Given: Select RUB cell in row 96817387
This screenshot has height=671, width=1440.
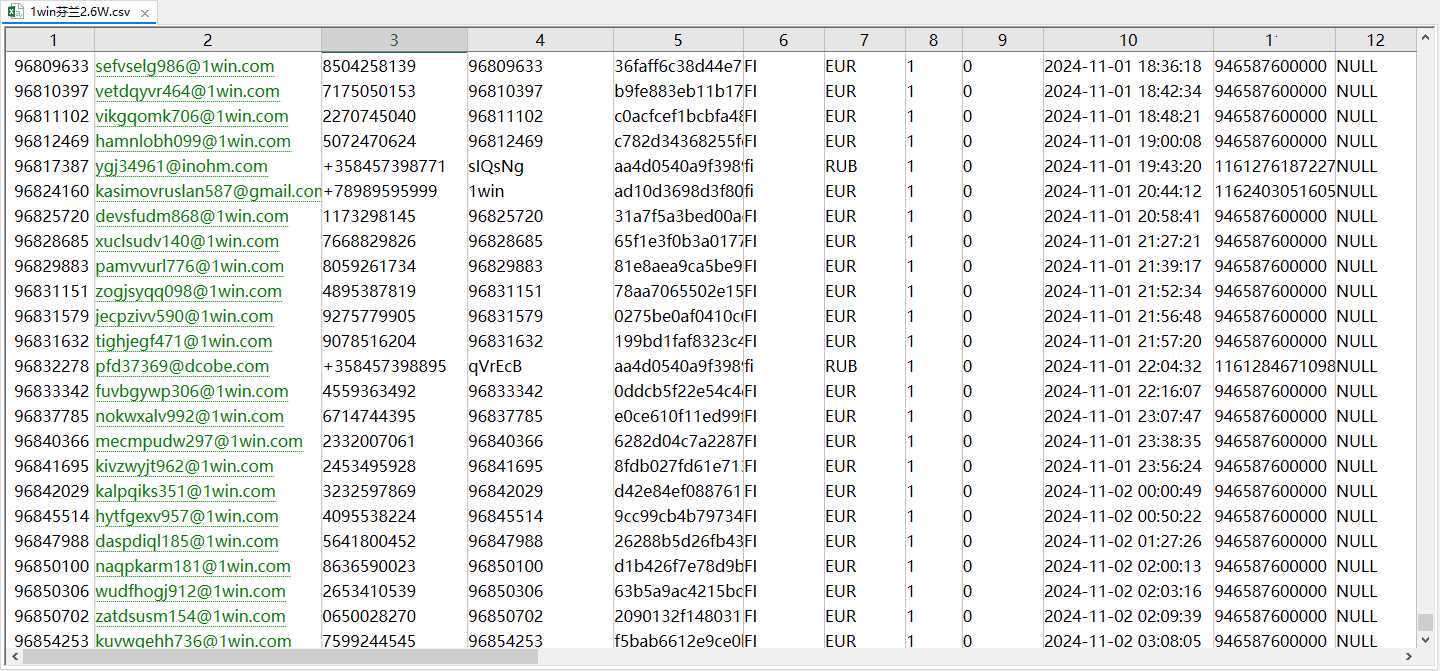Looking at the screenshot, I should (x=864, y=166).
